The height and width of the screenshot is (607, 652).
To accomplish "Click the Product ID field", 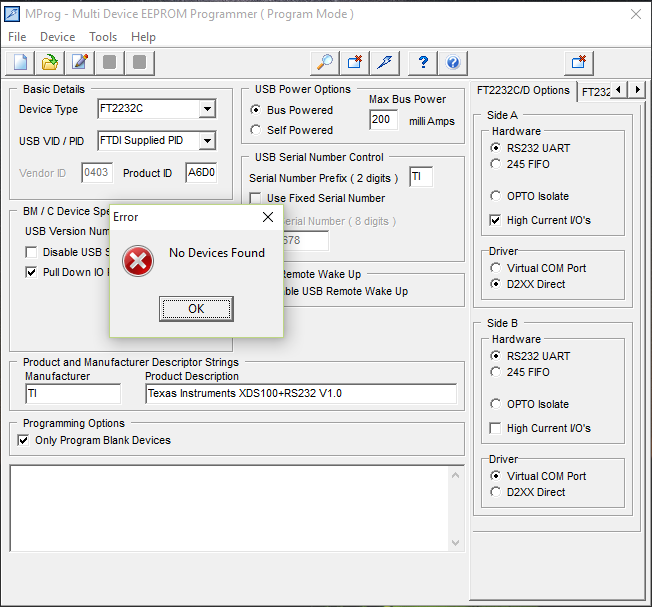I will [201, 173].
